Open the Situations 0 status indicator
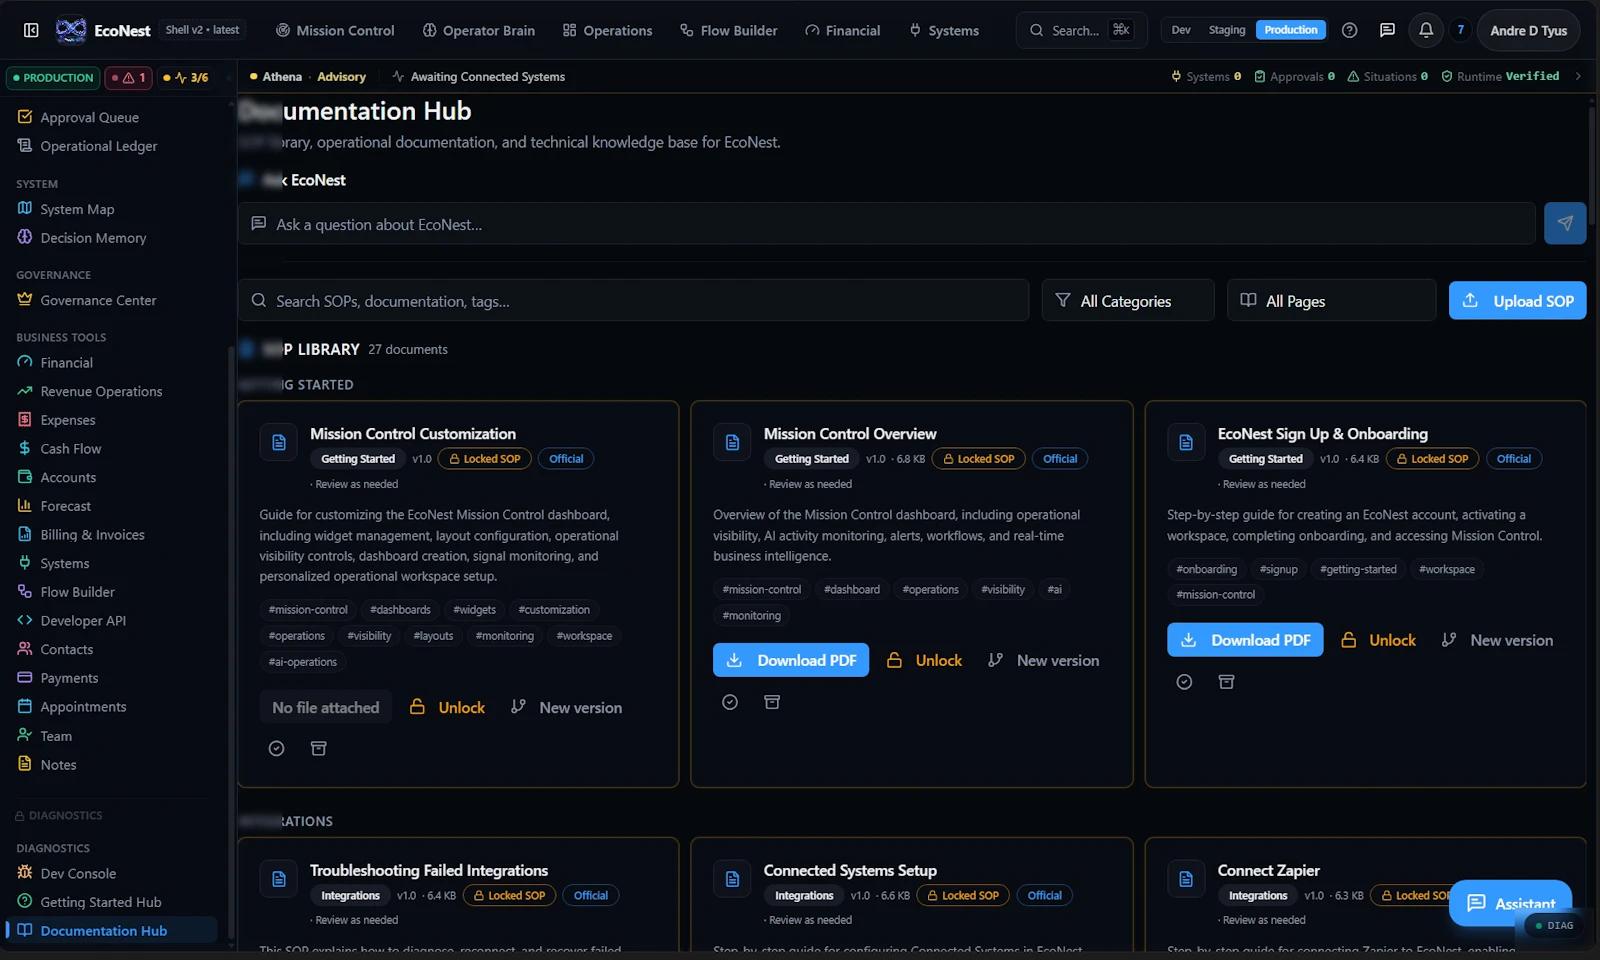The image size is (1600, 960). click(1388, 76)
